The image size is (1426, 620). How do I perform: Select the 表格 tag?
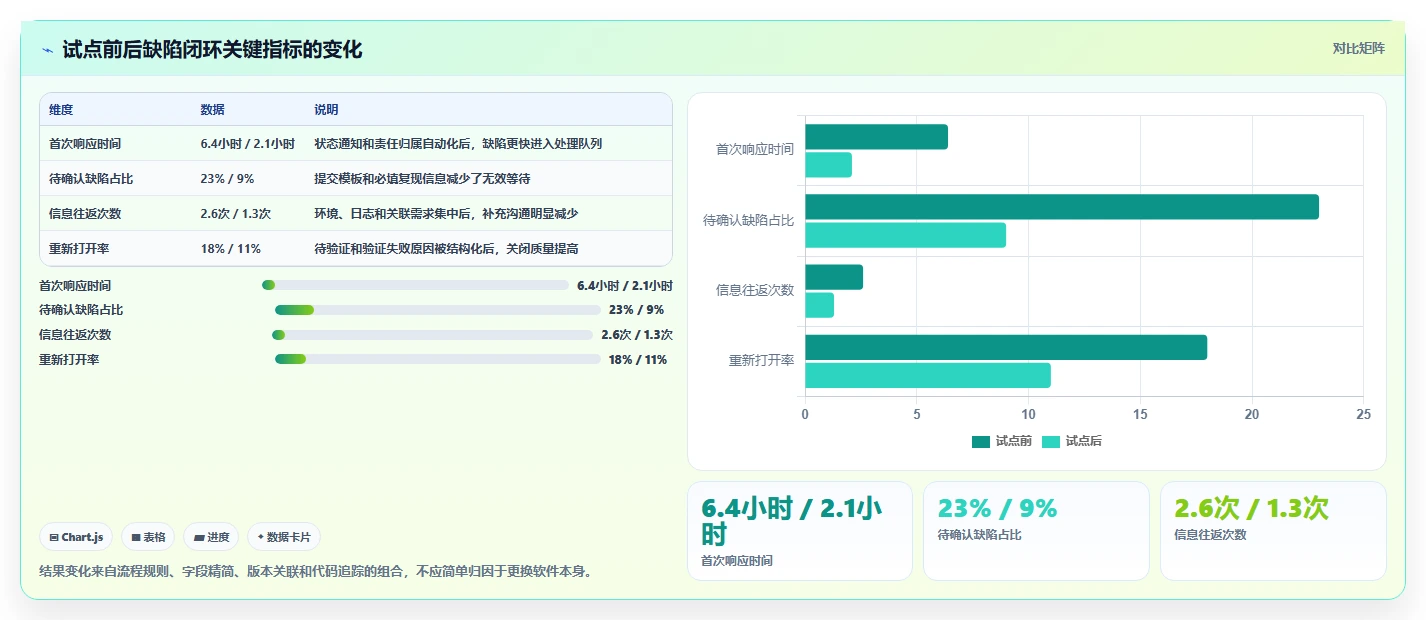[148, 537]
